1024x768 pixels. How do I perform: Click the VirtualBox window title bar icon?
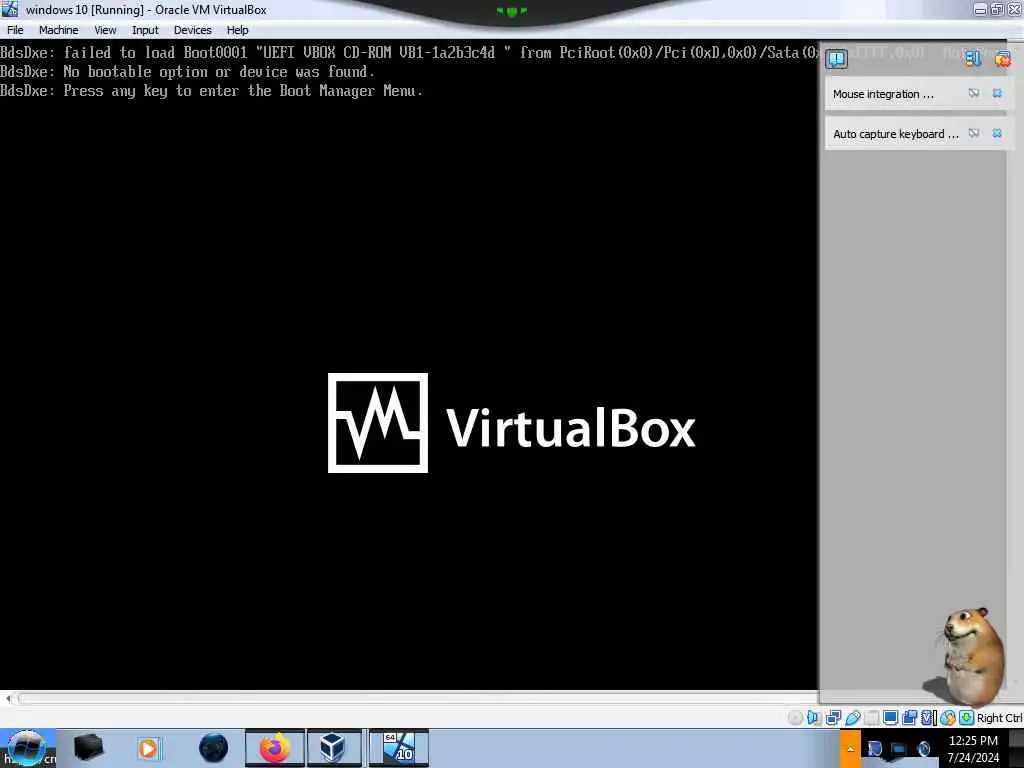10,9
